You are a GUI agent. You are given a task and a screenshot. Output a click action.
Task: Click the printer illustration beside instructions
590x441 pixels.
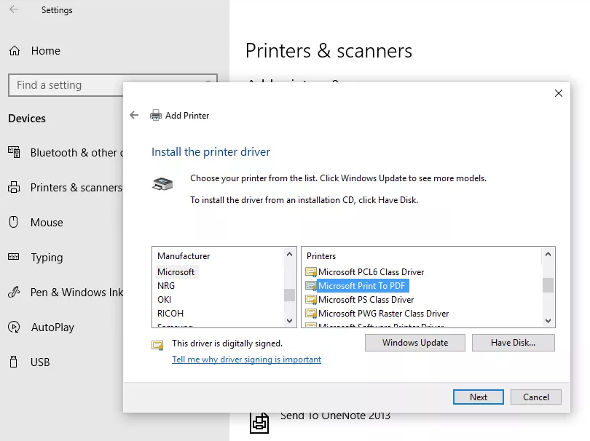click(x=163, y=184)
